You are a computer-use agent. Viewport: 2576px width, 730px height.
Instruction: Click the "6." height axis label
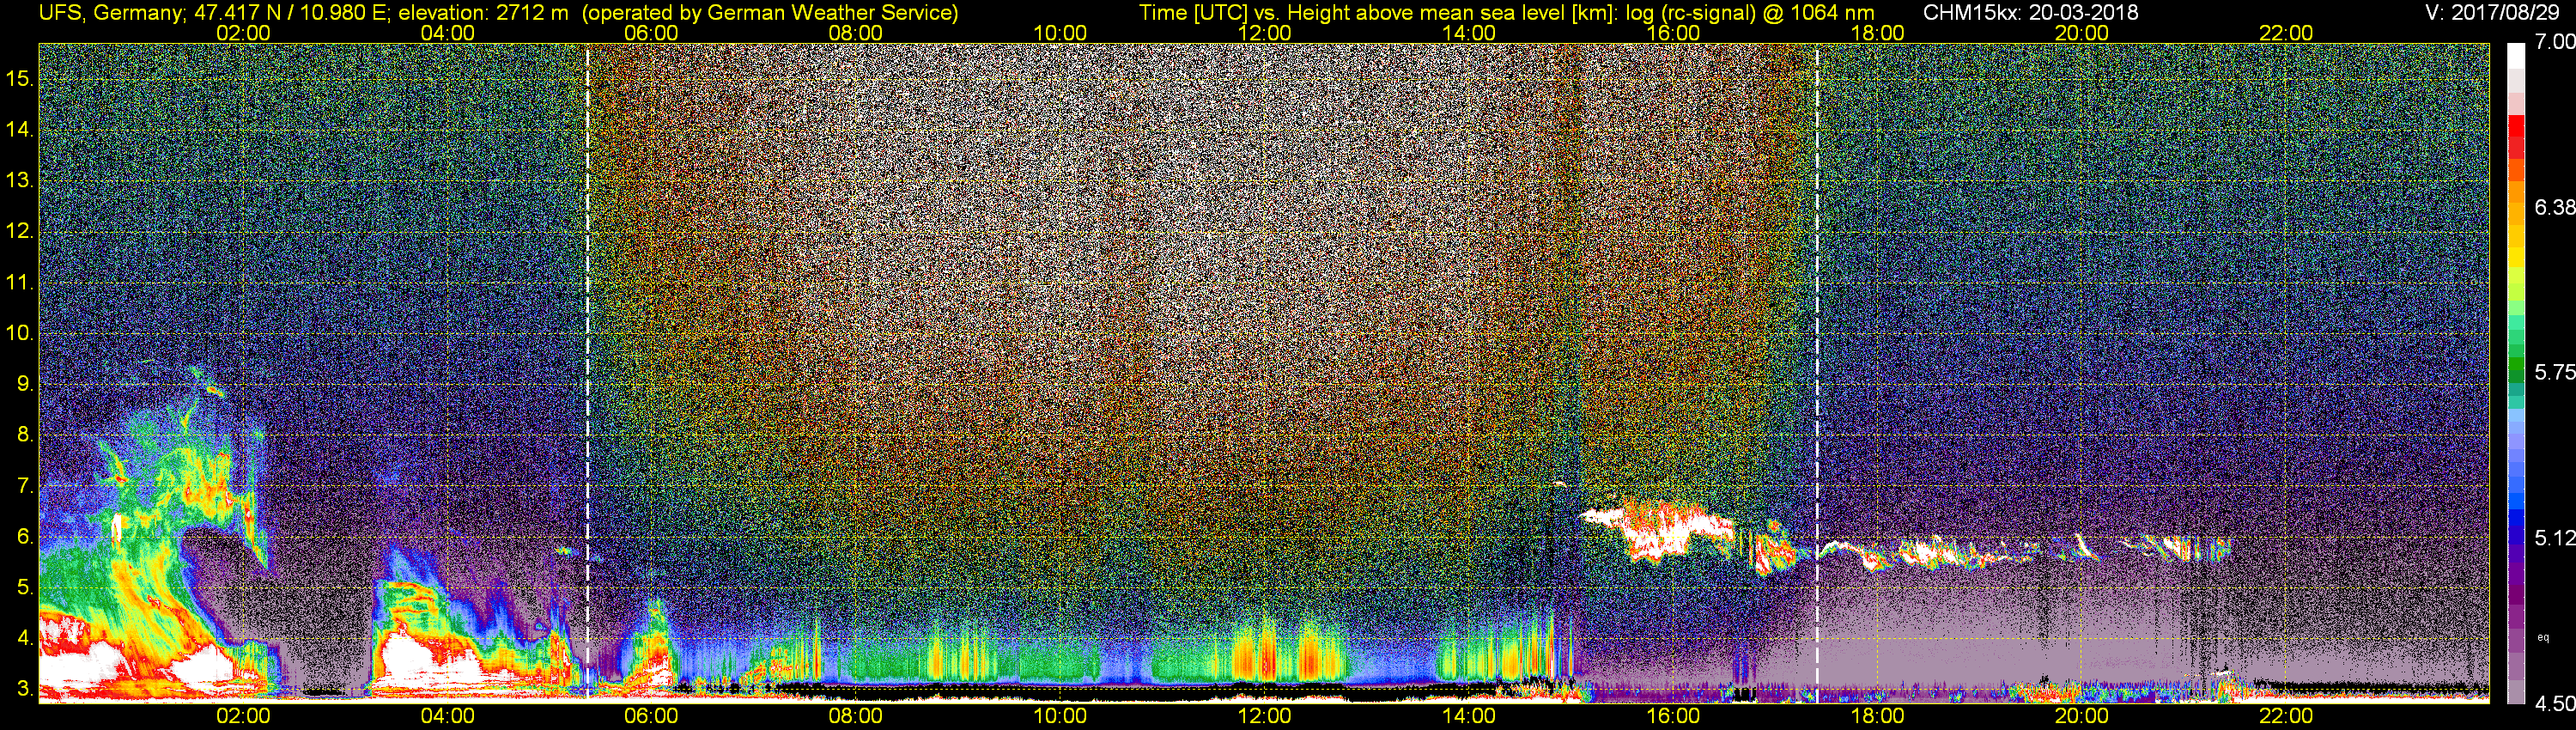(x=25, y=537)
